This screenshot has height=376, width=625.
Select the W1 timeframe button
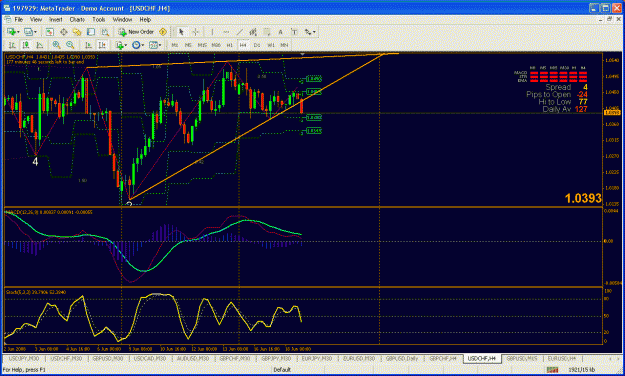271,45
